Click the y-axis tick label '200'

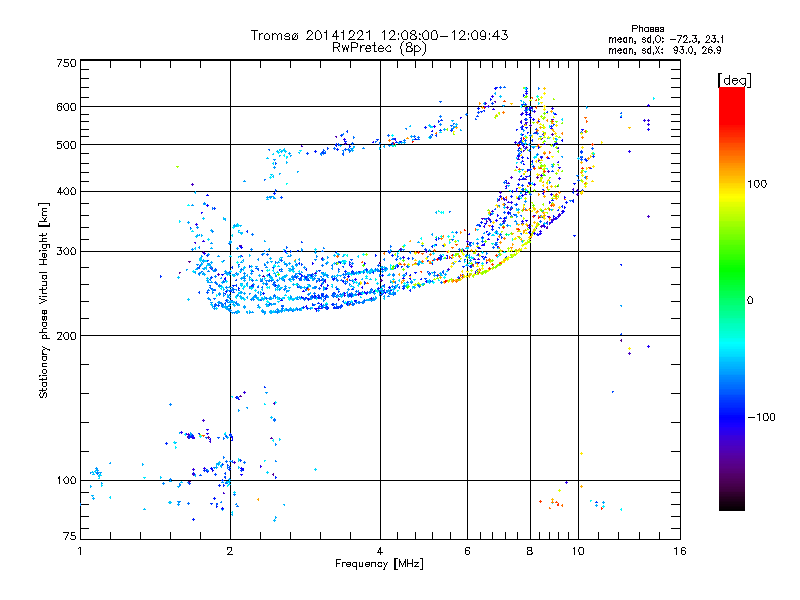[x=66, y=336]
